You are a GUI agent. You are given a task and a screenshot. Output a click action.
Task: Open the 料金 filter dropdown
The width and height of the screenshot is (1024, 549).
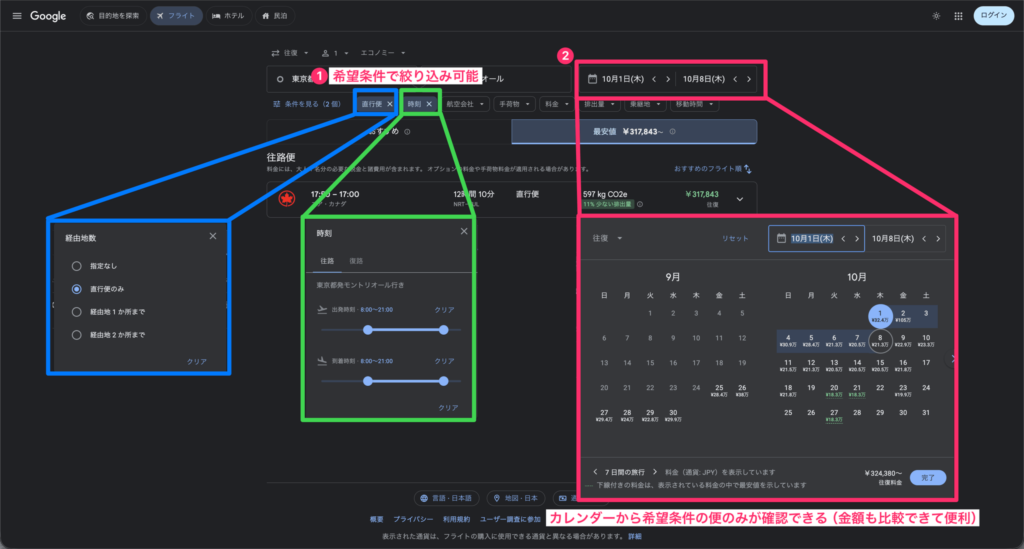tap(556, 104)
